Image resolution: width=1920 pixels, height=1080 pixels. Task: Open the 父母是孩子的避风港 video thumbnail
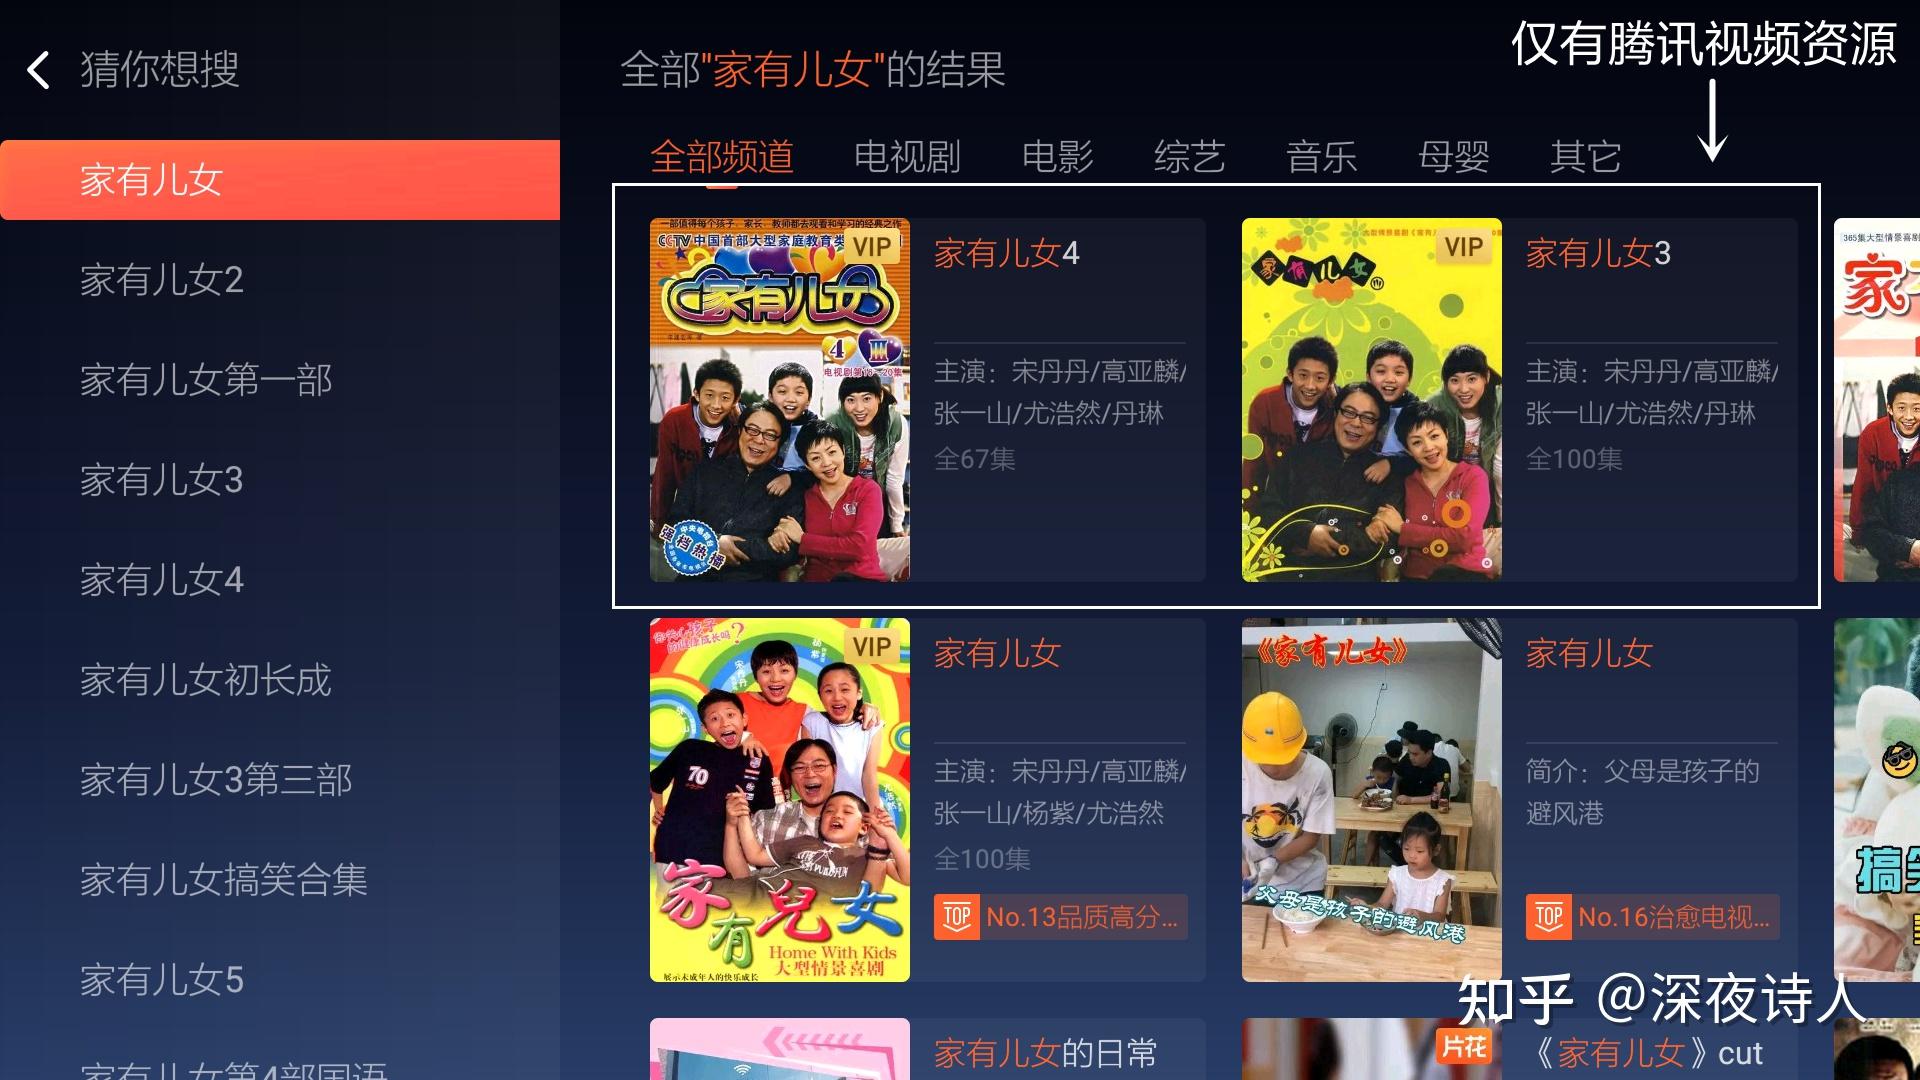(x=1371, y=800)
